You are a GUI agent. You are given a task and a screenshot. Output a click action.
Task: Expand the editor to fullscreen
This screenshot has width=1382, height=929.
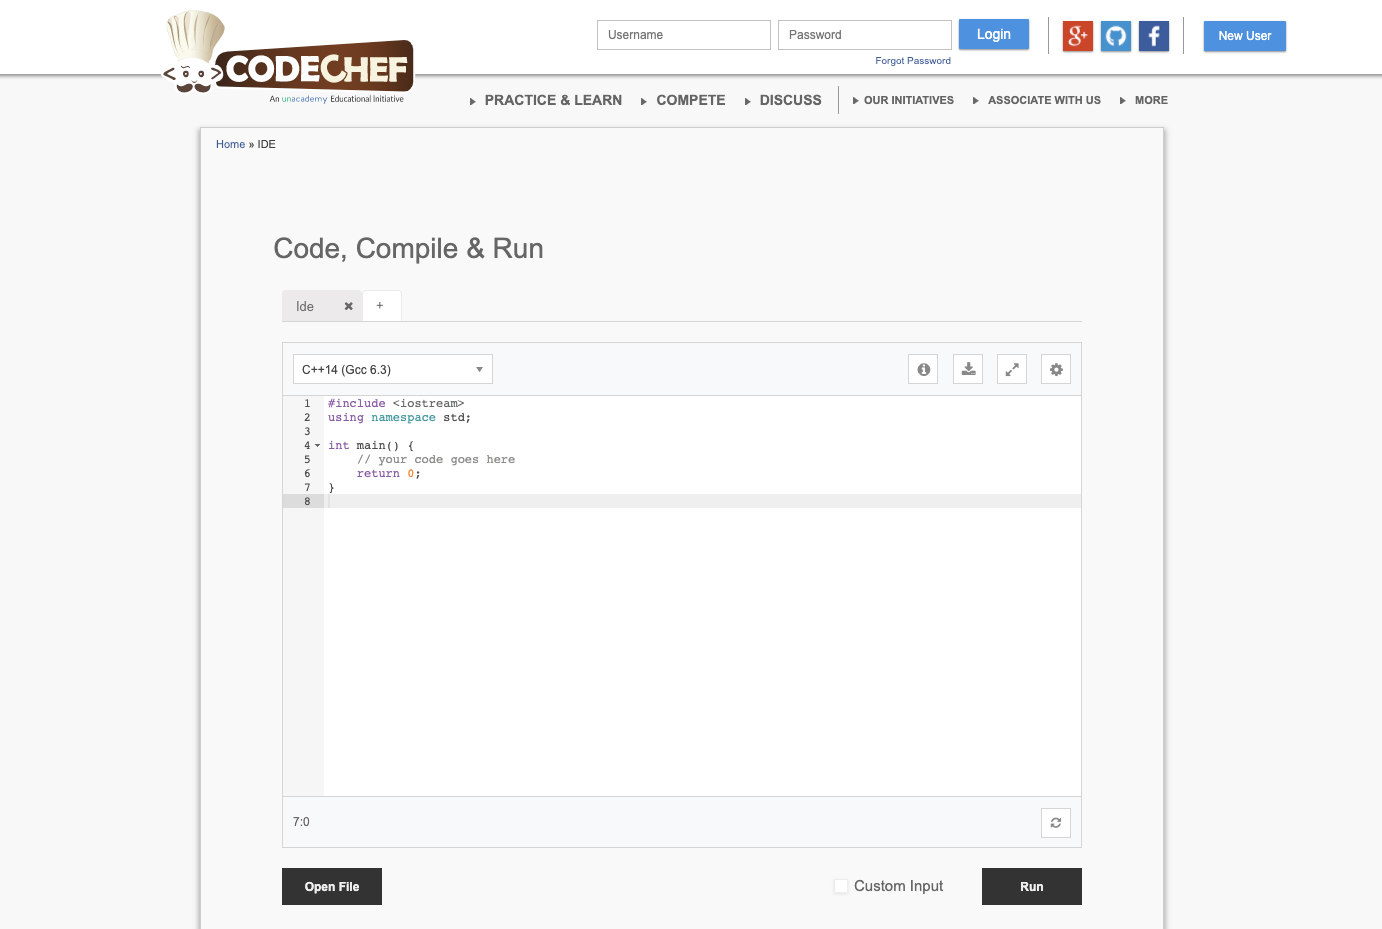point(1011,368)
